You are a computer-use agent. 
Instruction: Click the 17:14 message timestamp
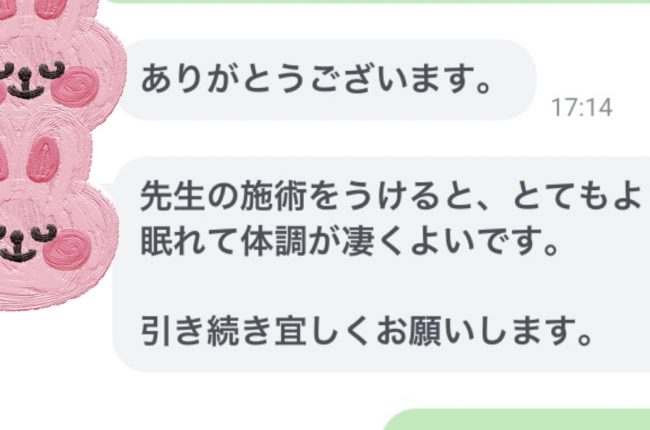tap(582, 107)
